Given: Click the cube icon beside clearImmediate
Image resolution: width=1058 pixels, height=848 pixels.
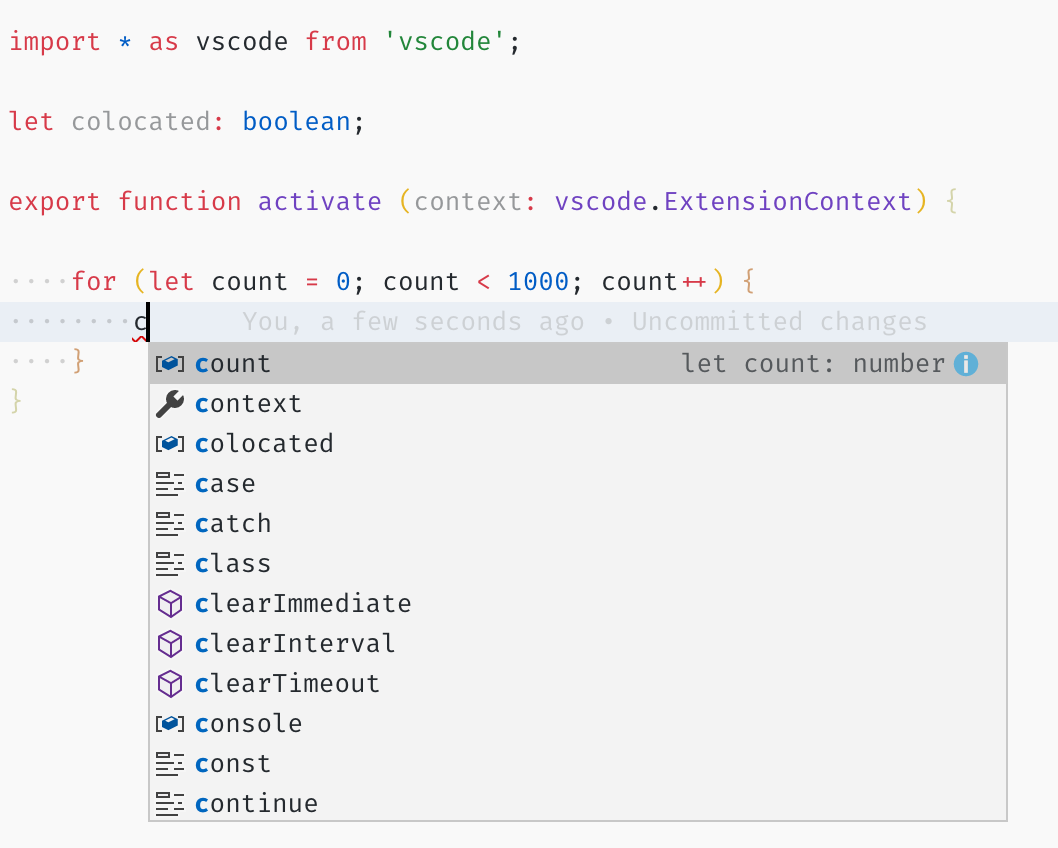Looking at the screenshot, I should click(170, 604).
